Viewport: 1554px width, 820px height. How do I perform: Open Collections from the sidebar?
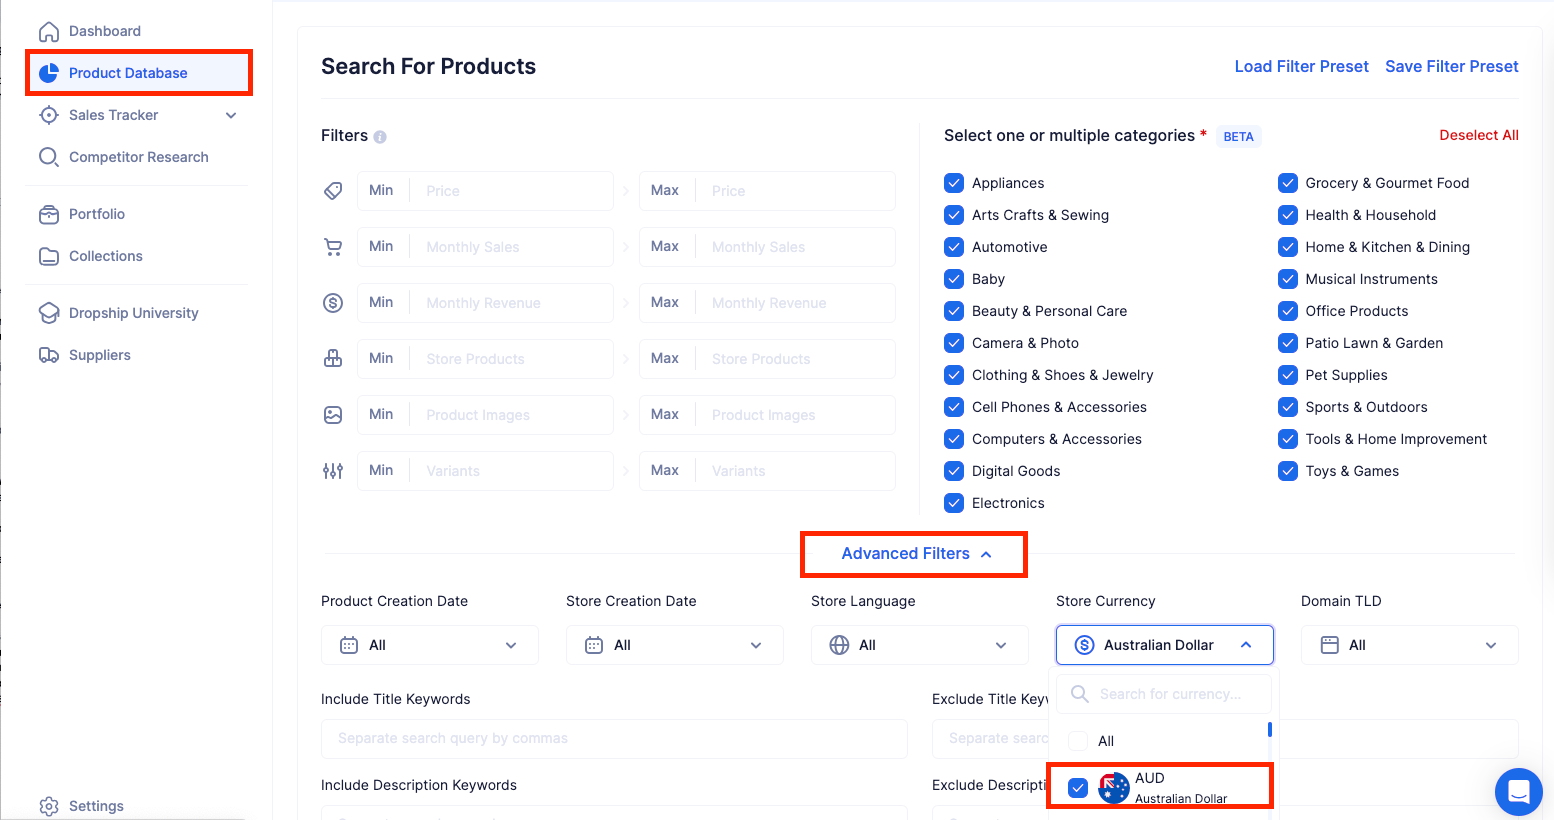[105, 256]
